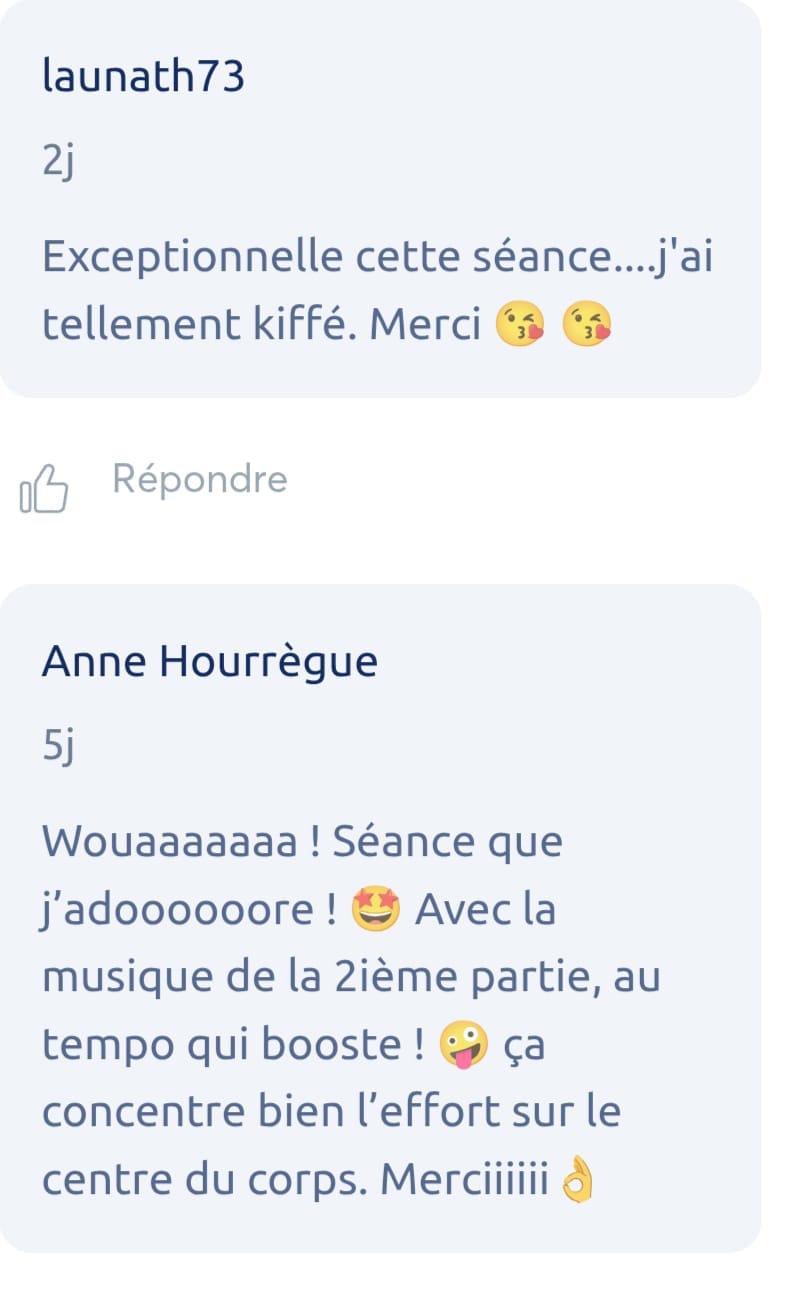Click the star-eyes emoji
Viewport: 786px width, 1292px height.
click(377, 910)
